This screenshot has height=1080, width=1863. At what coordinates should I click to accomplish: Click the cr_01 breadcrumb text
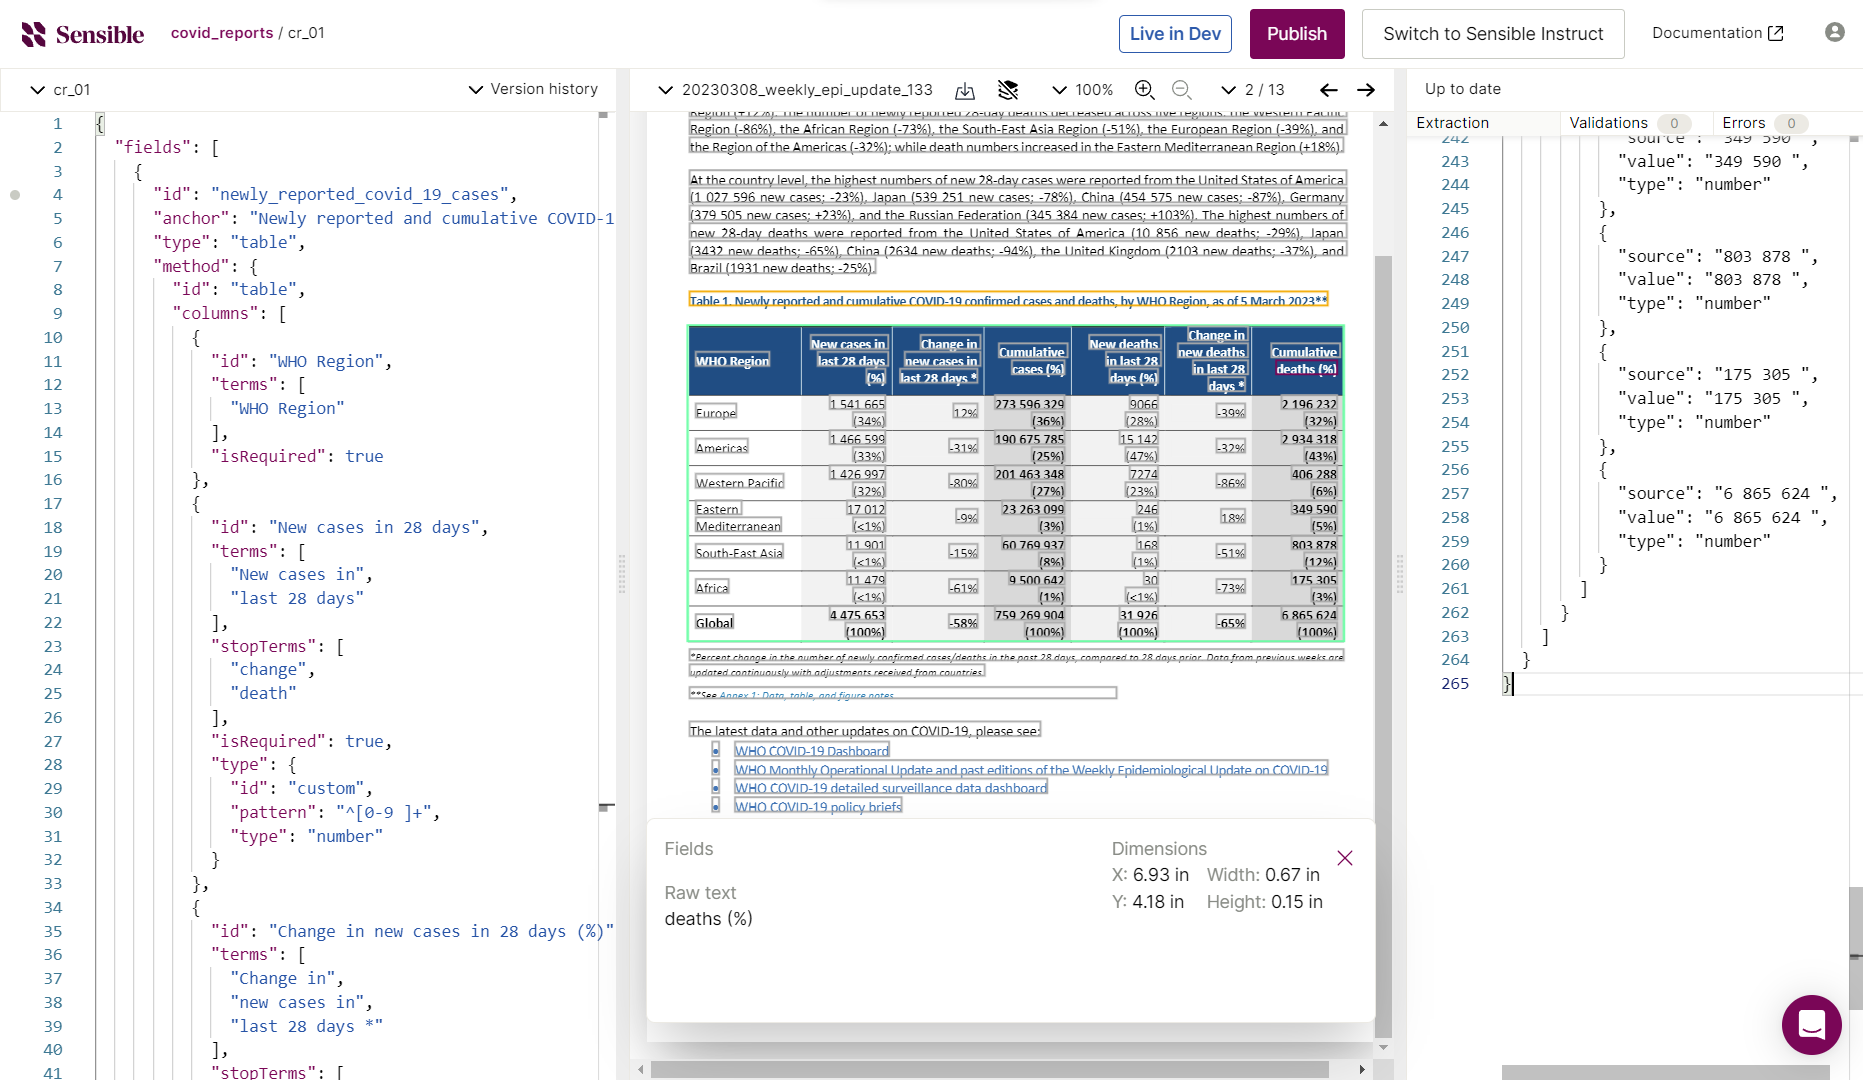coord(306,33)
